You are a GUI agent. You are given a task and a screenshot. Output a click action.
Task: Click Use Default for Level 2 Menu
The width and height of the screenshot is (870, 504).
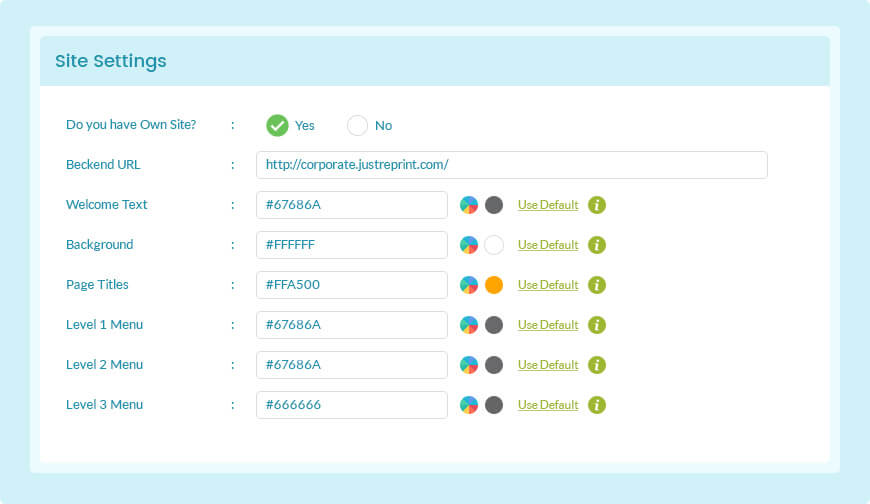coord(548,365)
